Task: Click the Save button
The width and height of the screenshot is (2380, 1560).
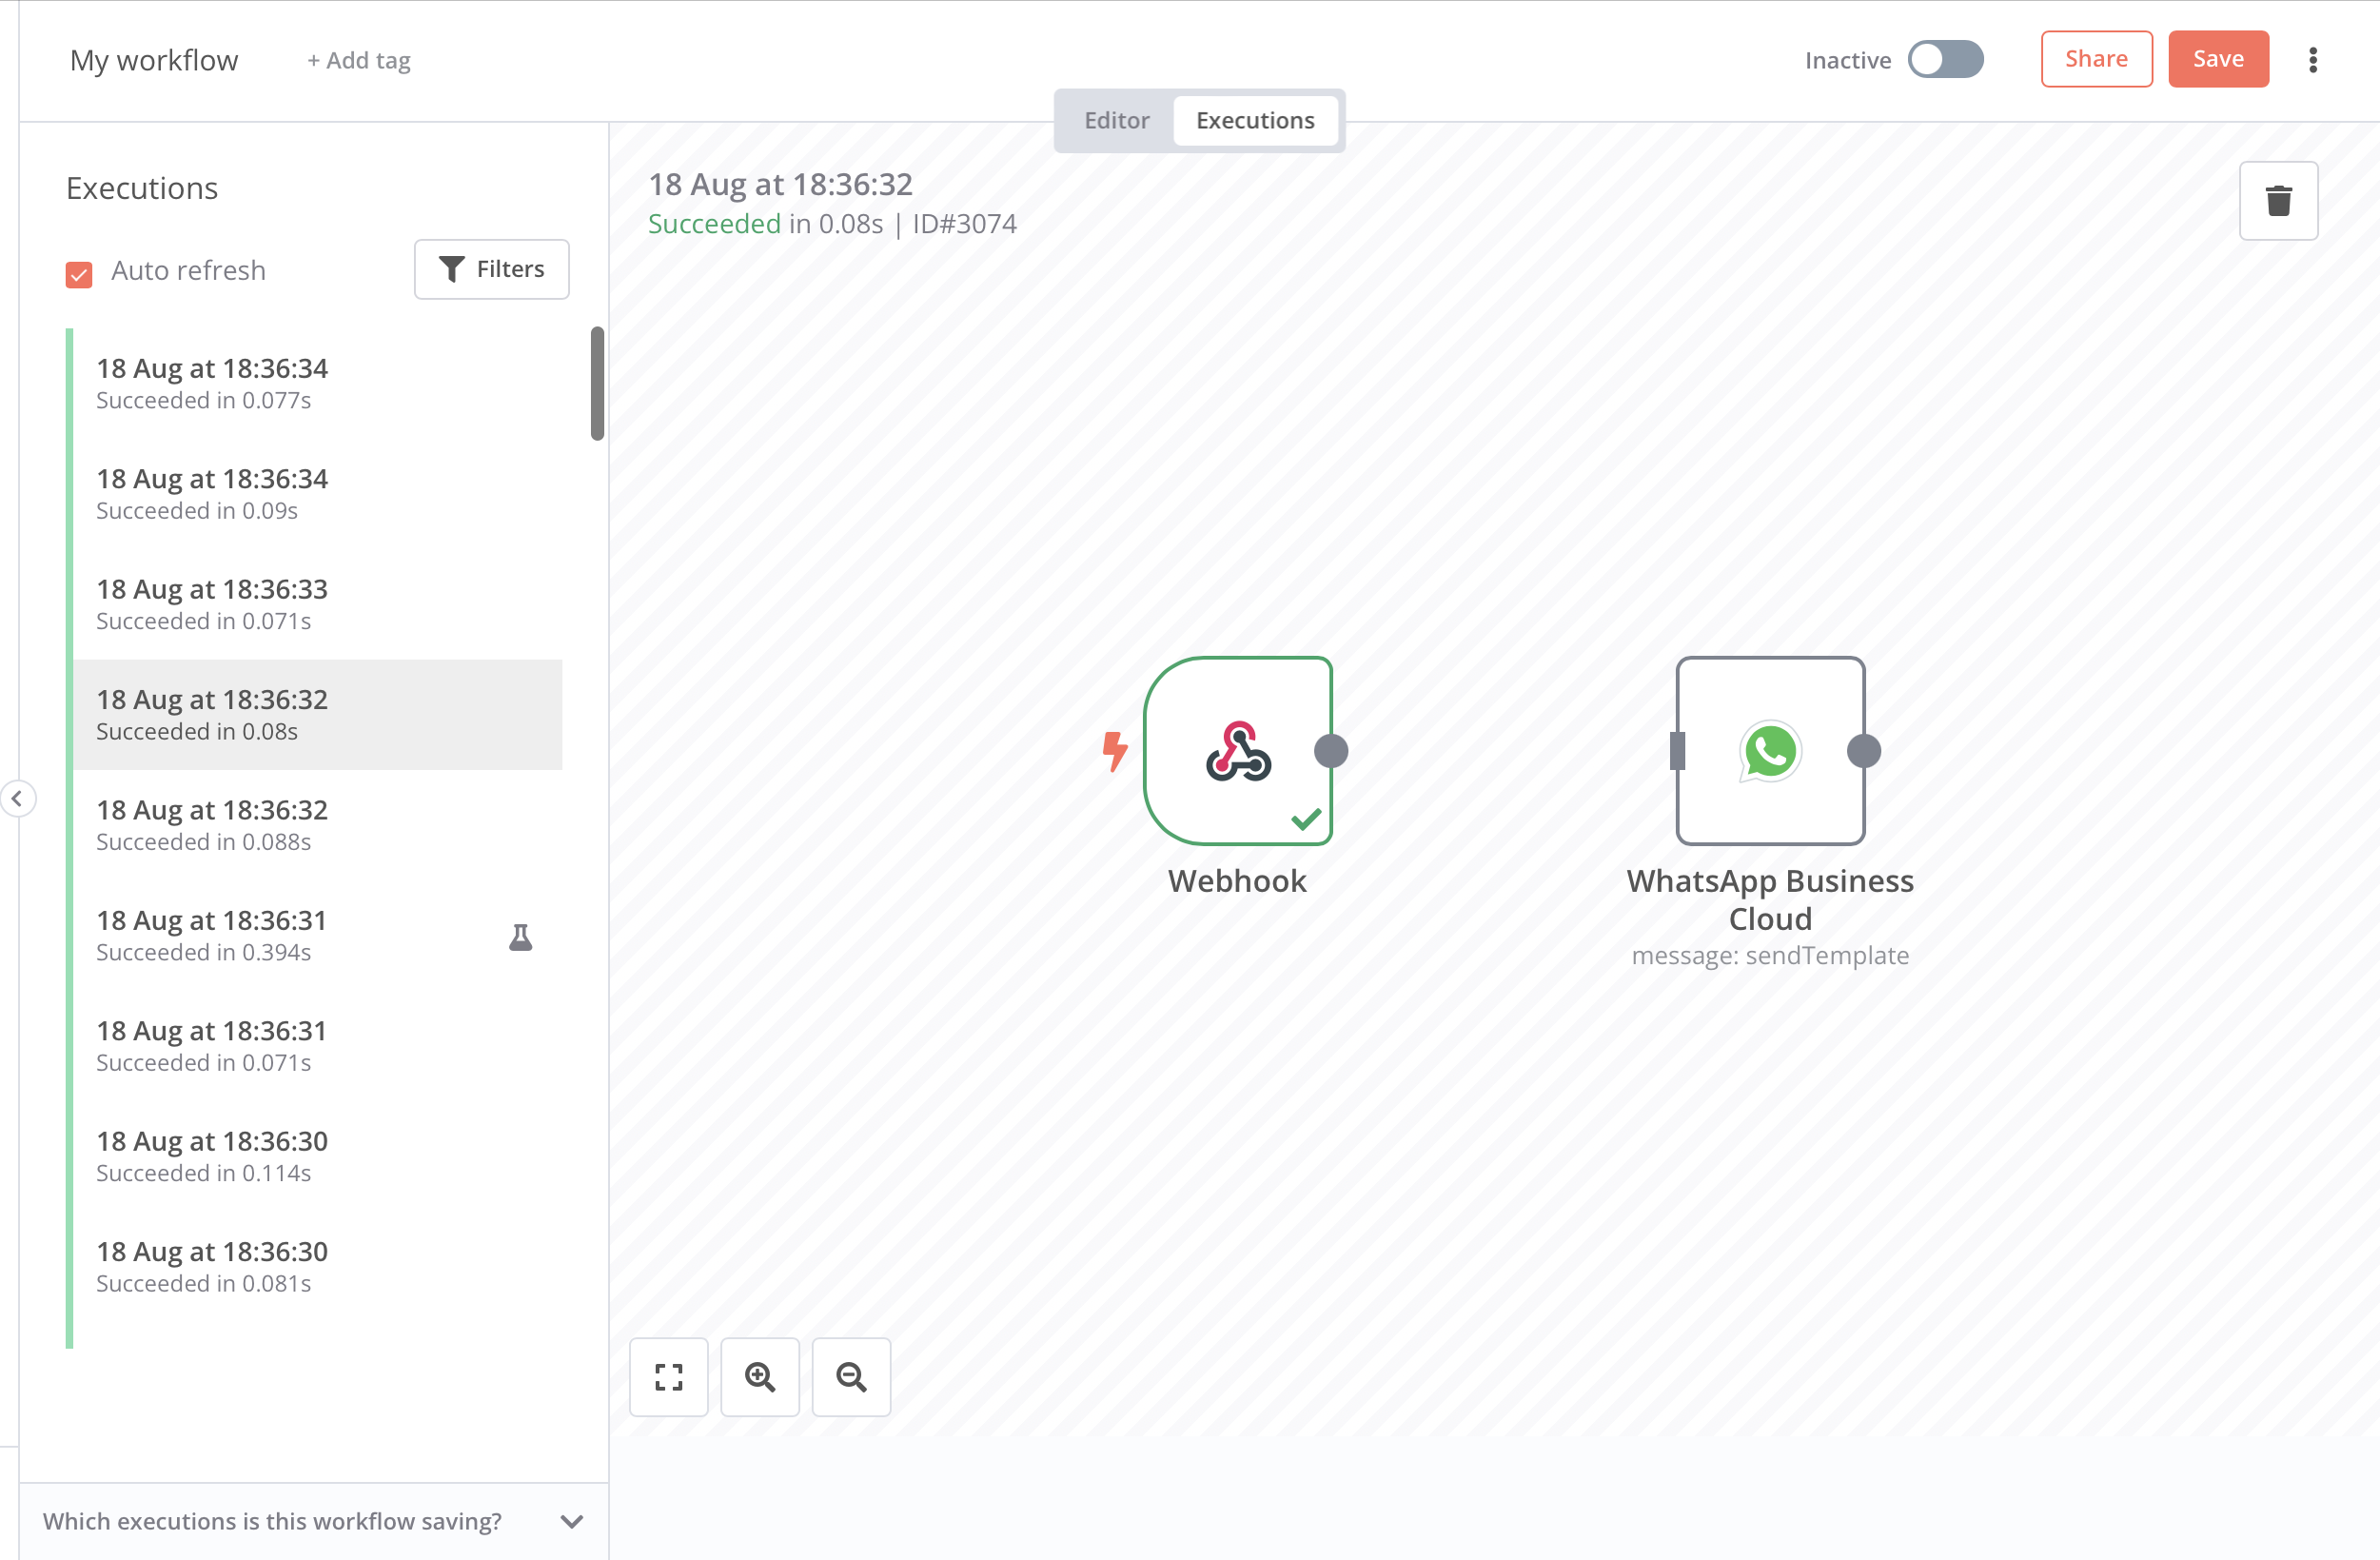Action: [2218, 59]
